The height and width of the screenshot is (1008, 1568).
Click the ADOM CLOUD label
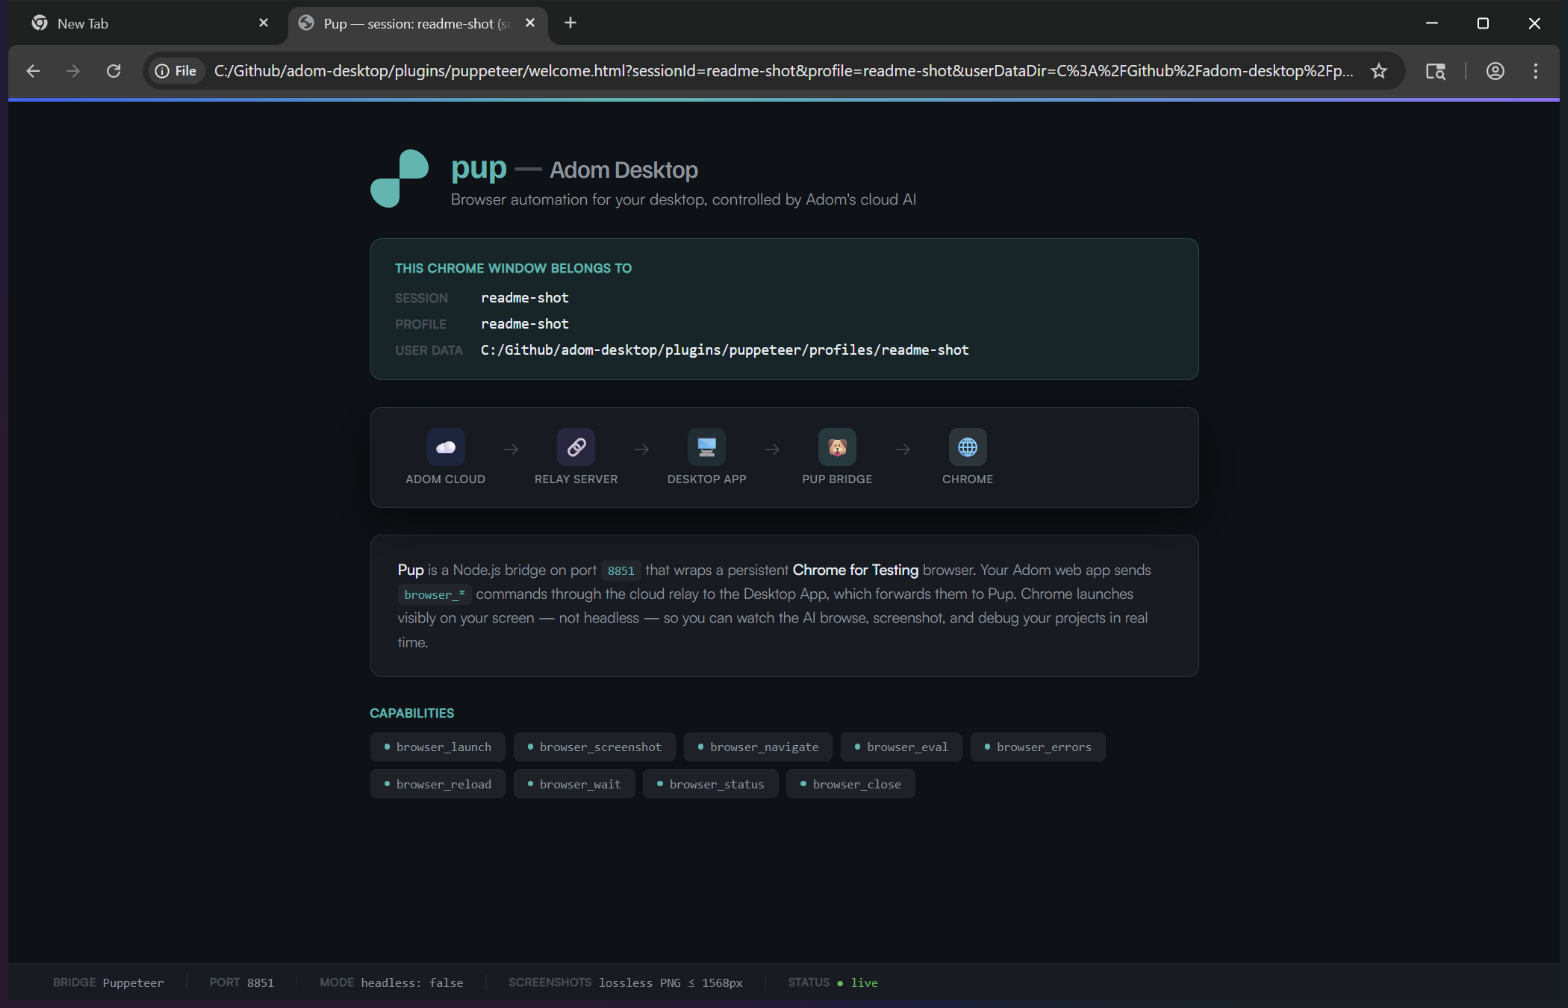point(446,479)
